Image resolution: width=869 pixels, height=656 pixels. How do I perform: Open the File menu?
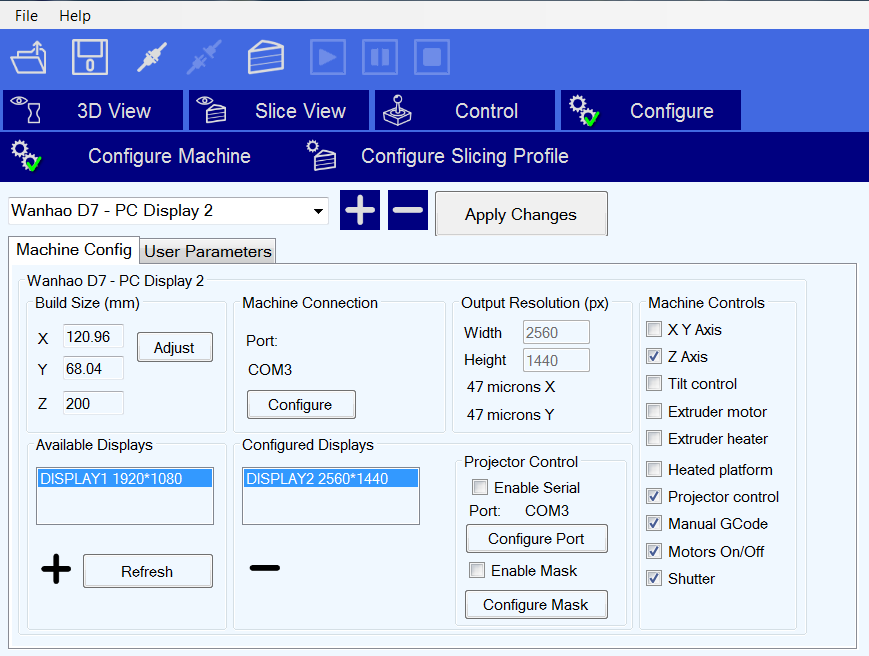[26, 16]
